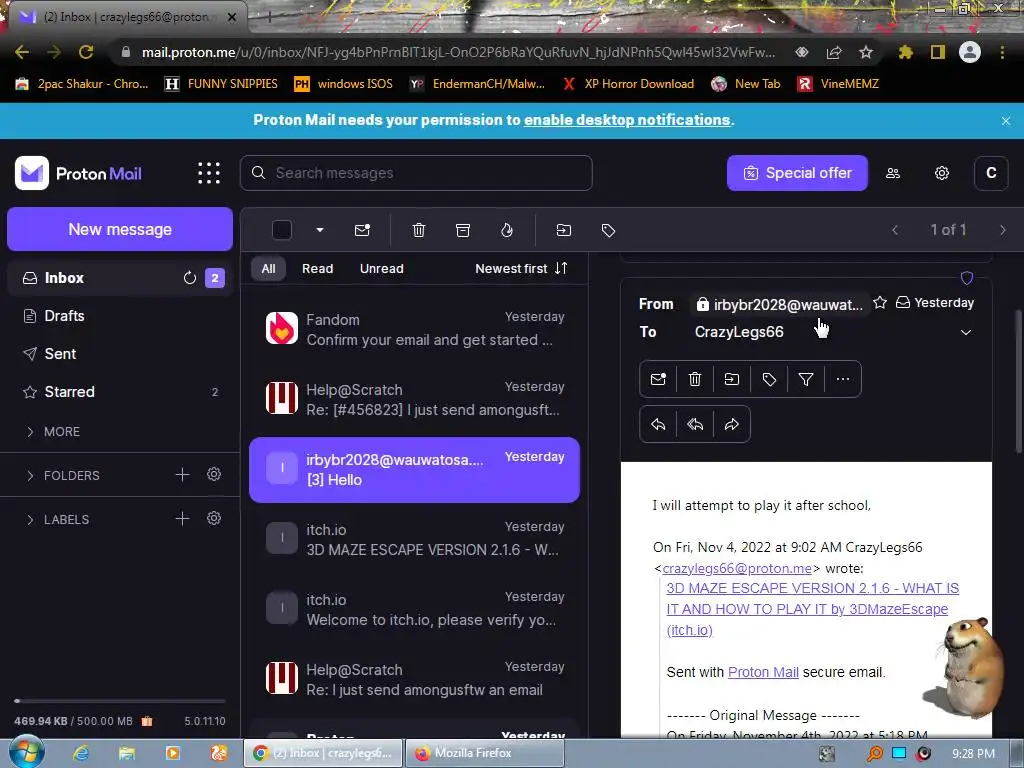Tick the select all messages checkbox

click(x=281, y=230)
